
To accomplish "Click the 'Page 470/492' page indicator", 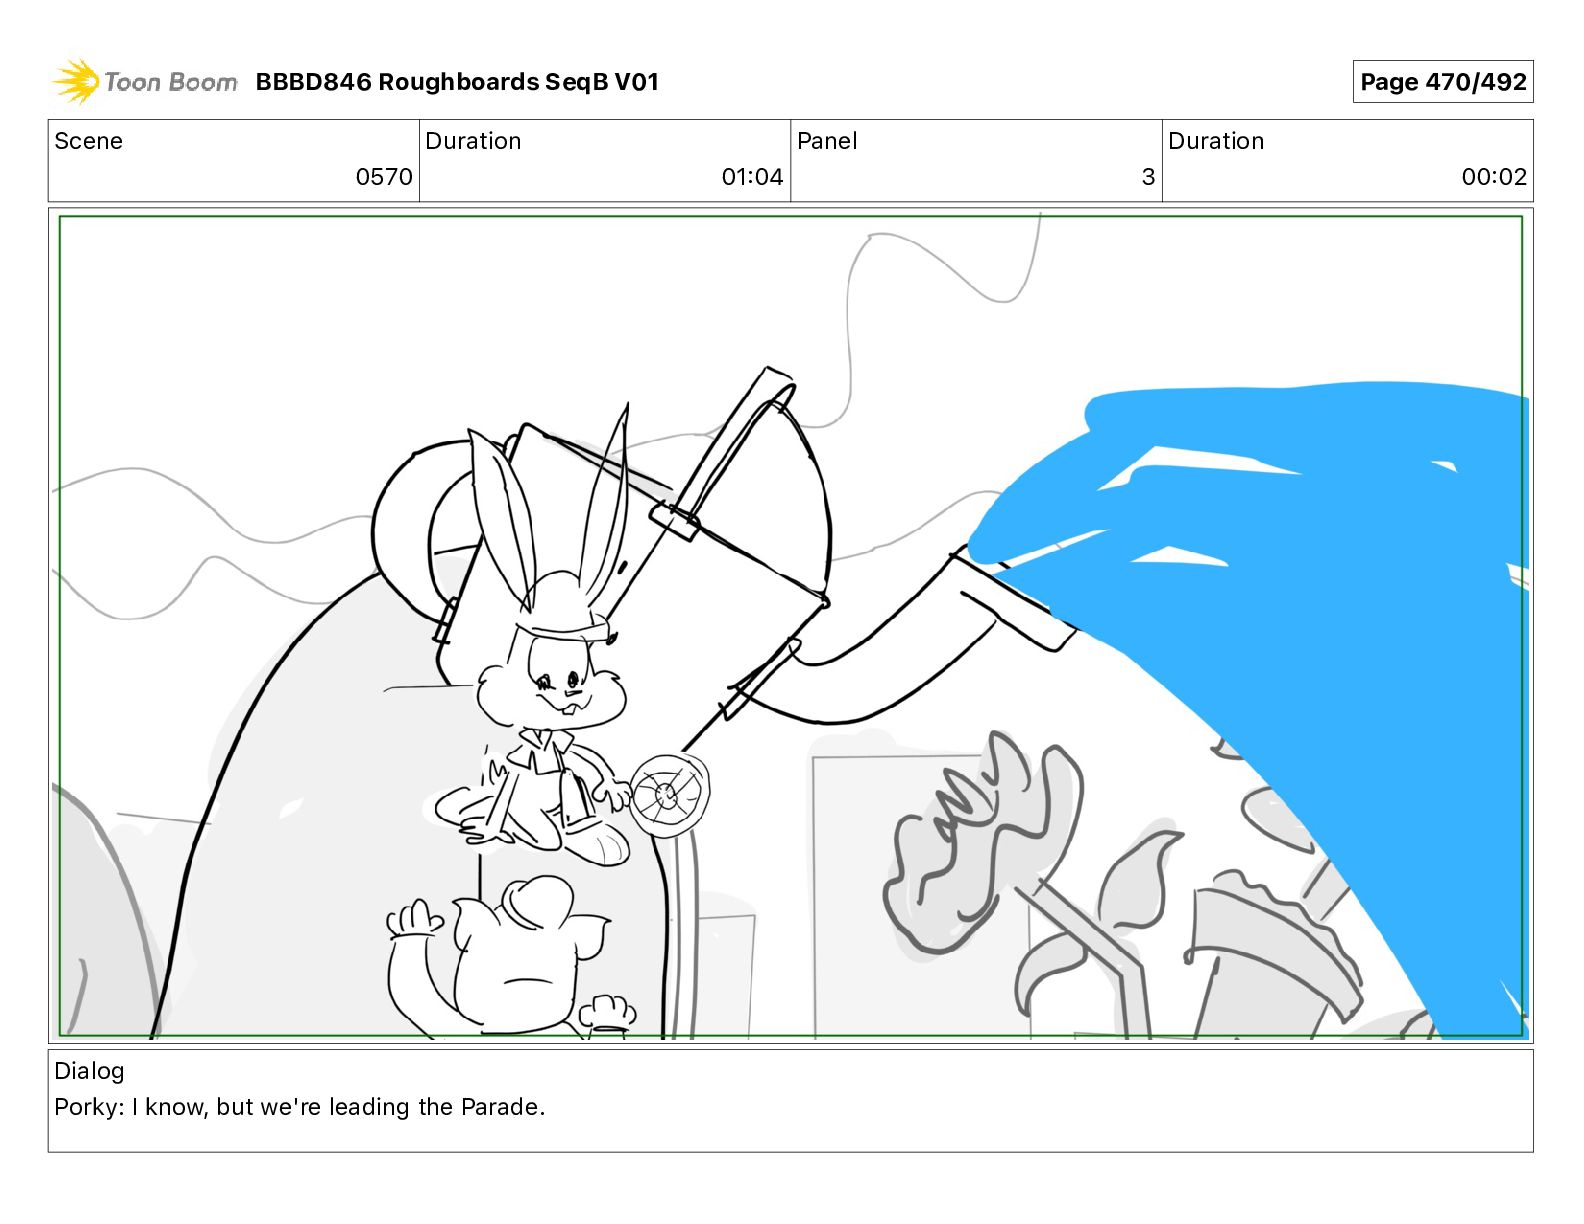I will [1443, 82].
